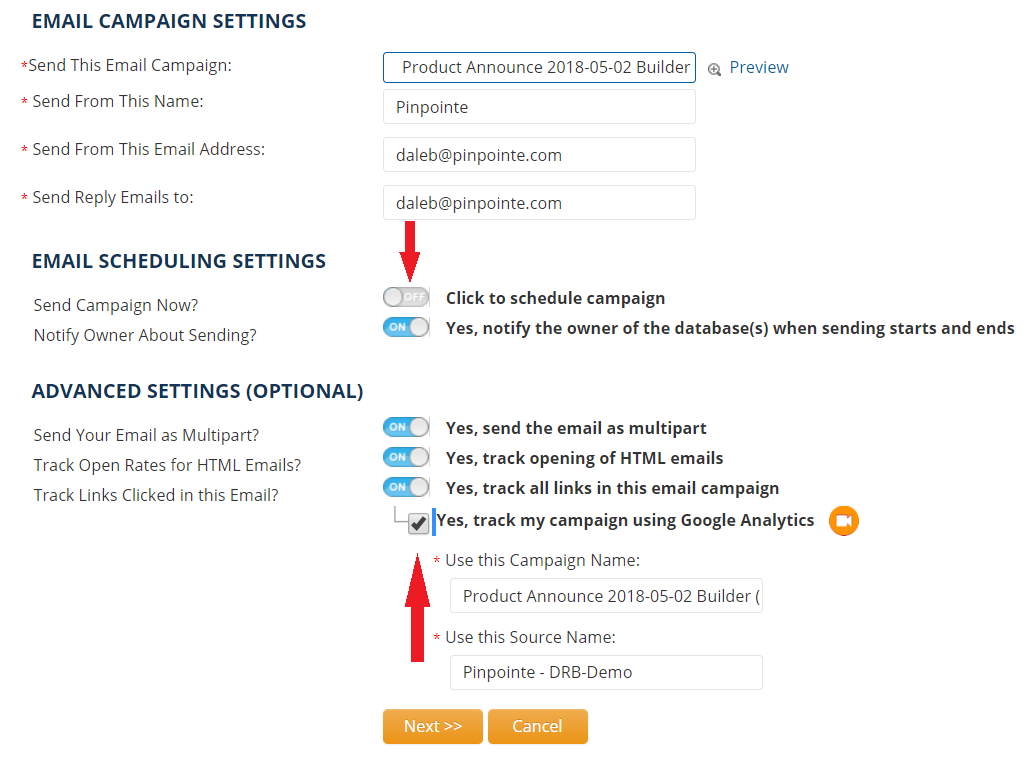Edit the Use this Campaign Name field

pyautogui.click(x=606, y=595)
